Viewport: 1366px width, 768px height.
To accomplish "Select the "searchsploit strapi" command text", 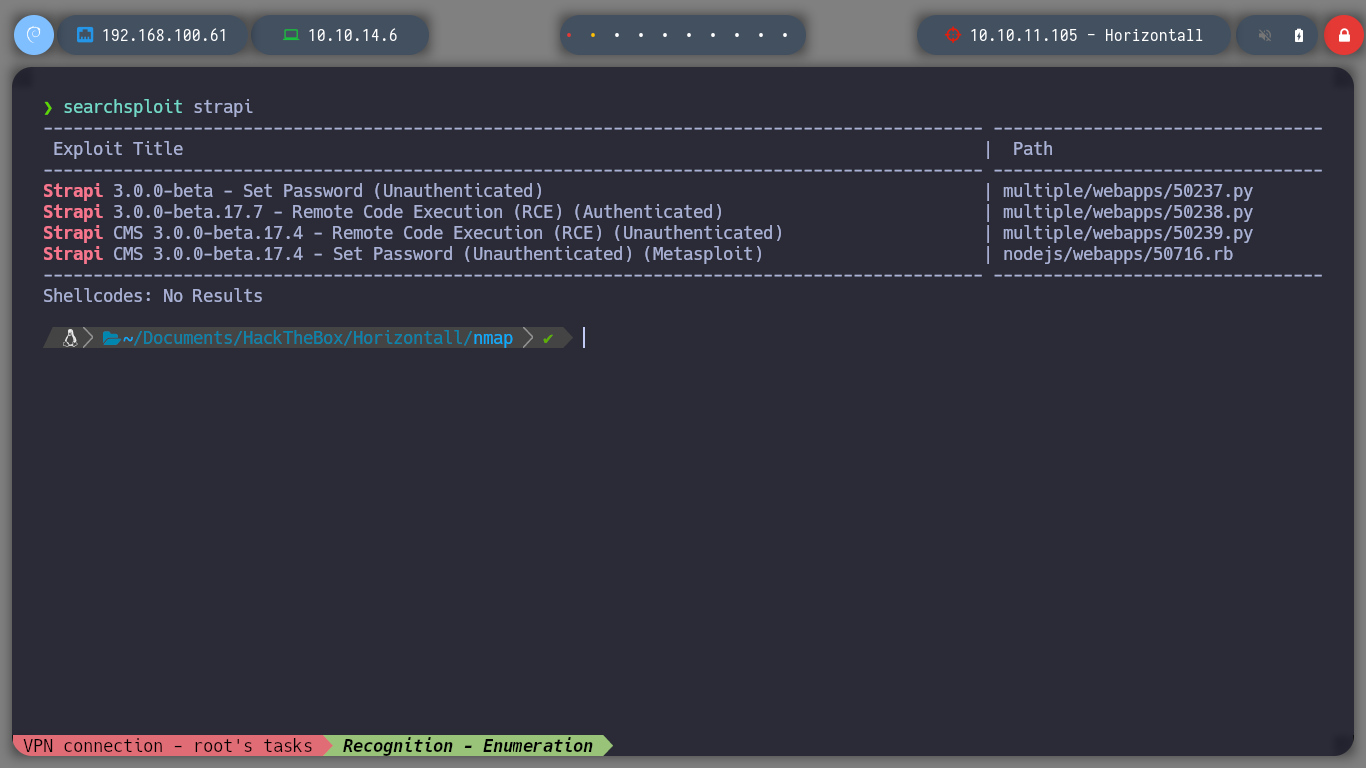I will 158,107.
